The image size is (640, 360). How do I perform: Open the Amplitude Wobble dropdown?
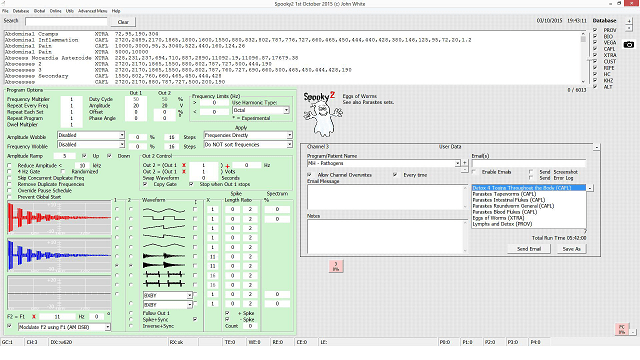tap(122, 135)
